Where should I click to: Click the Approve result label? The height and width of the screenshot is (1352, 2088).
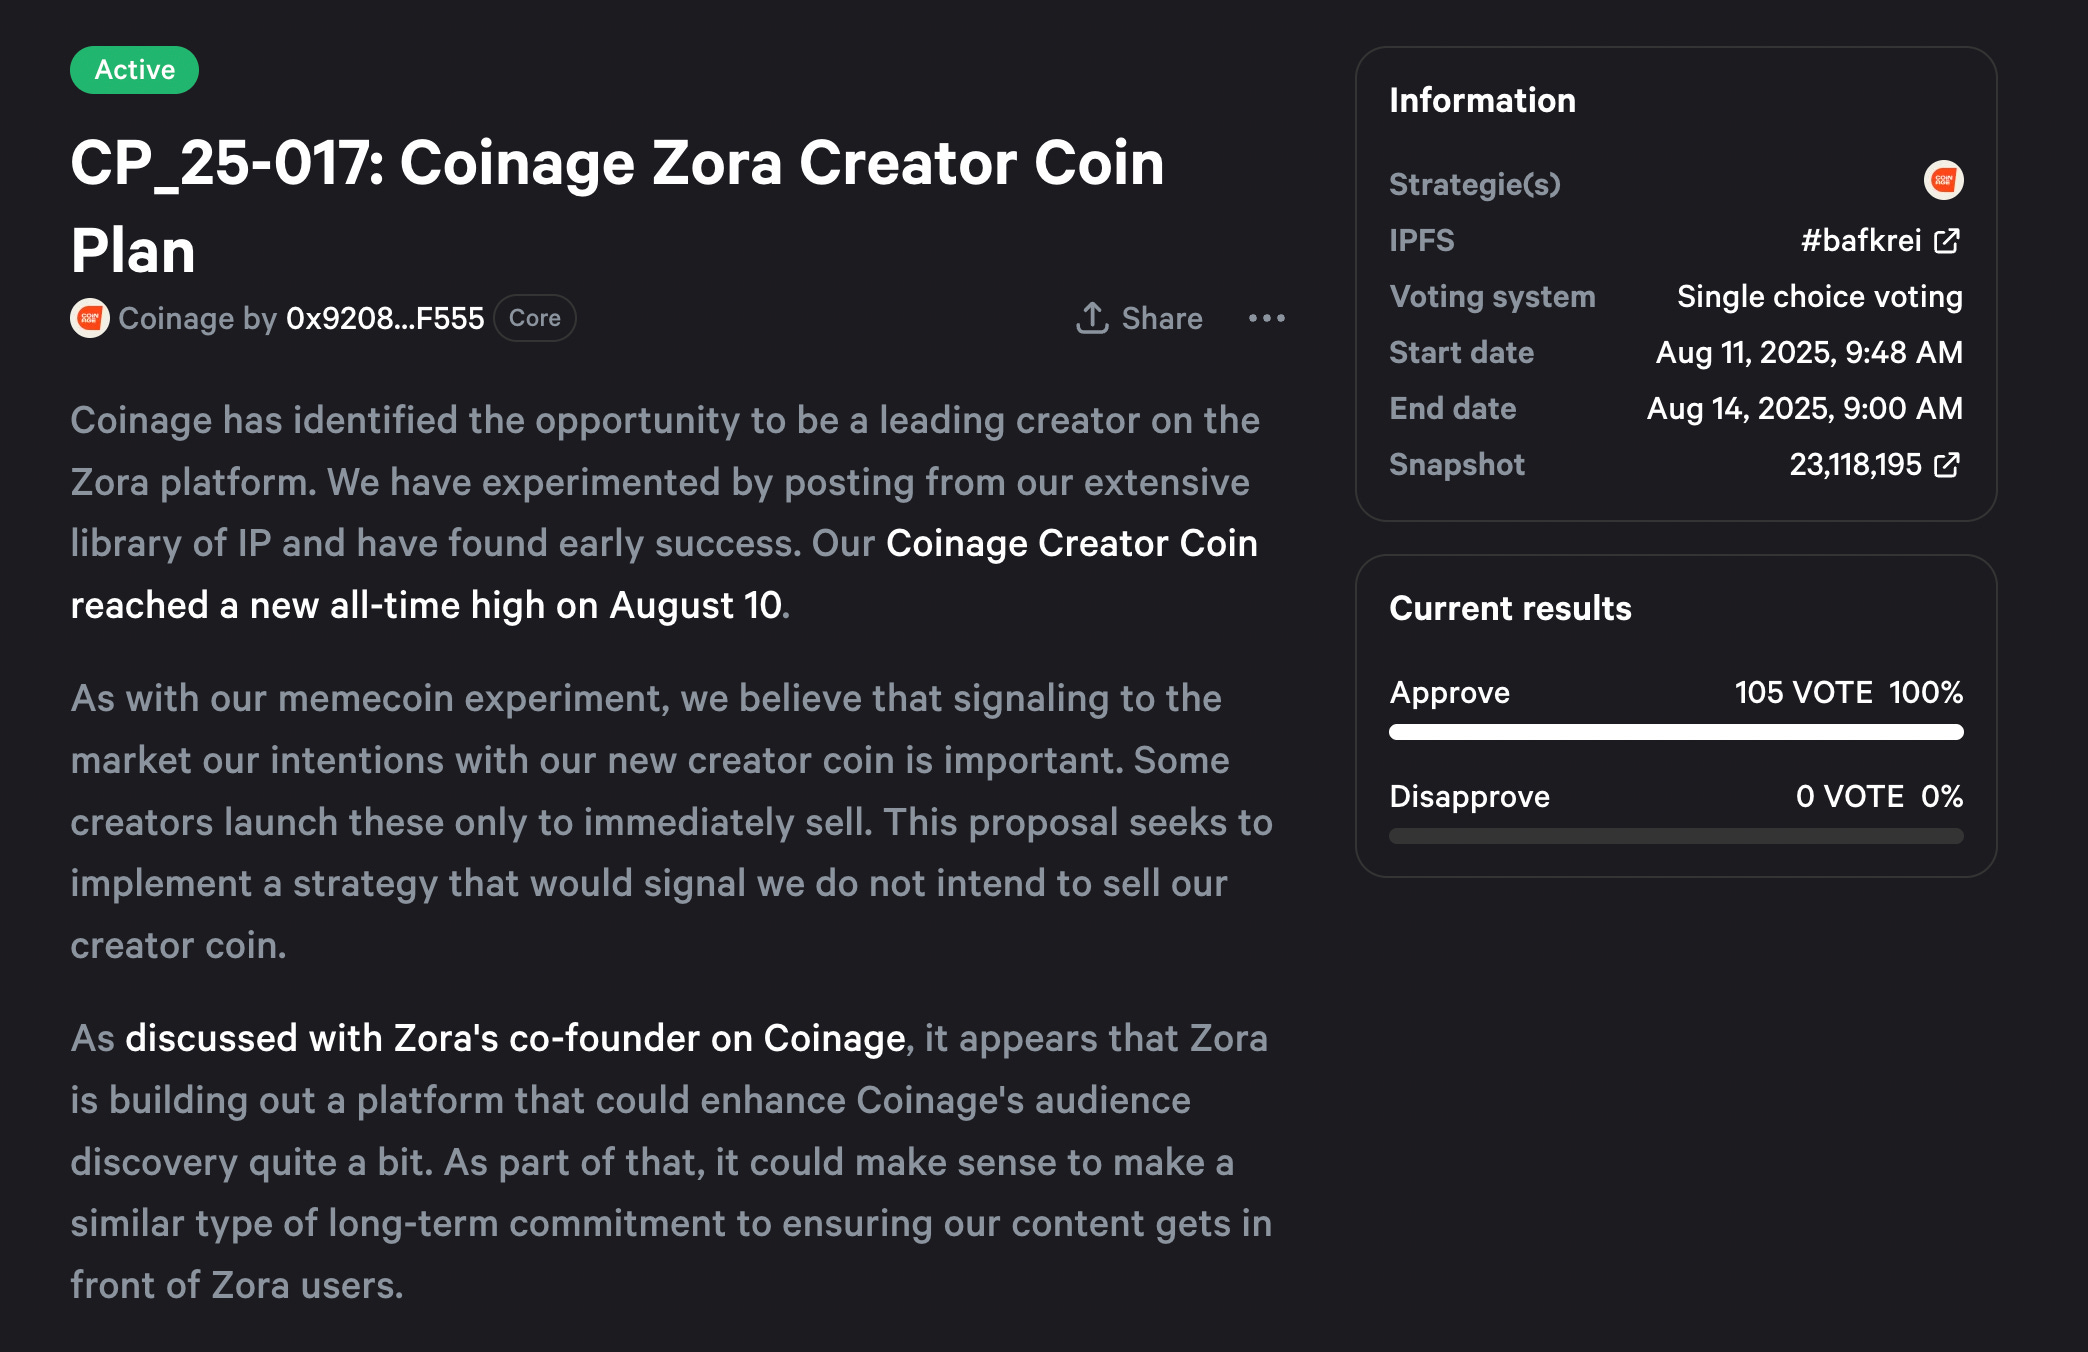tap(1449, 692)
